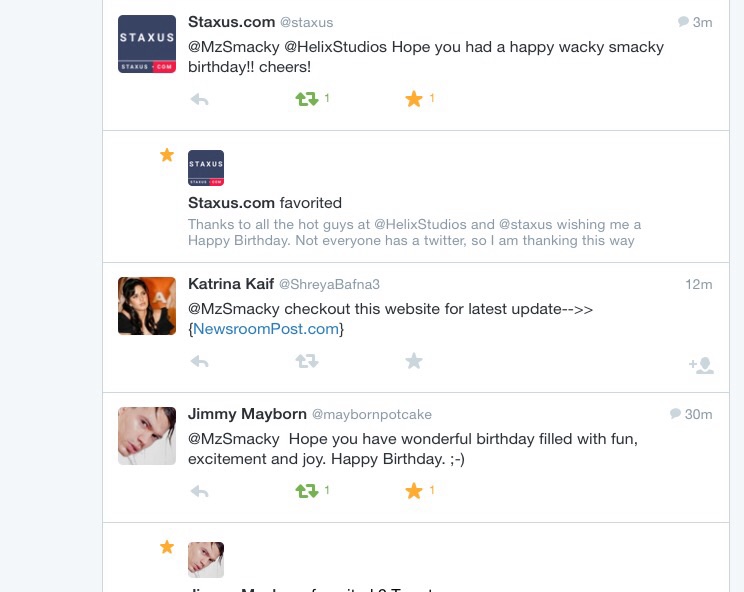Click Jimmy Mayborn's avatar in tweet
The image size is (744, 592).
click(x=147, y=436)
